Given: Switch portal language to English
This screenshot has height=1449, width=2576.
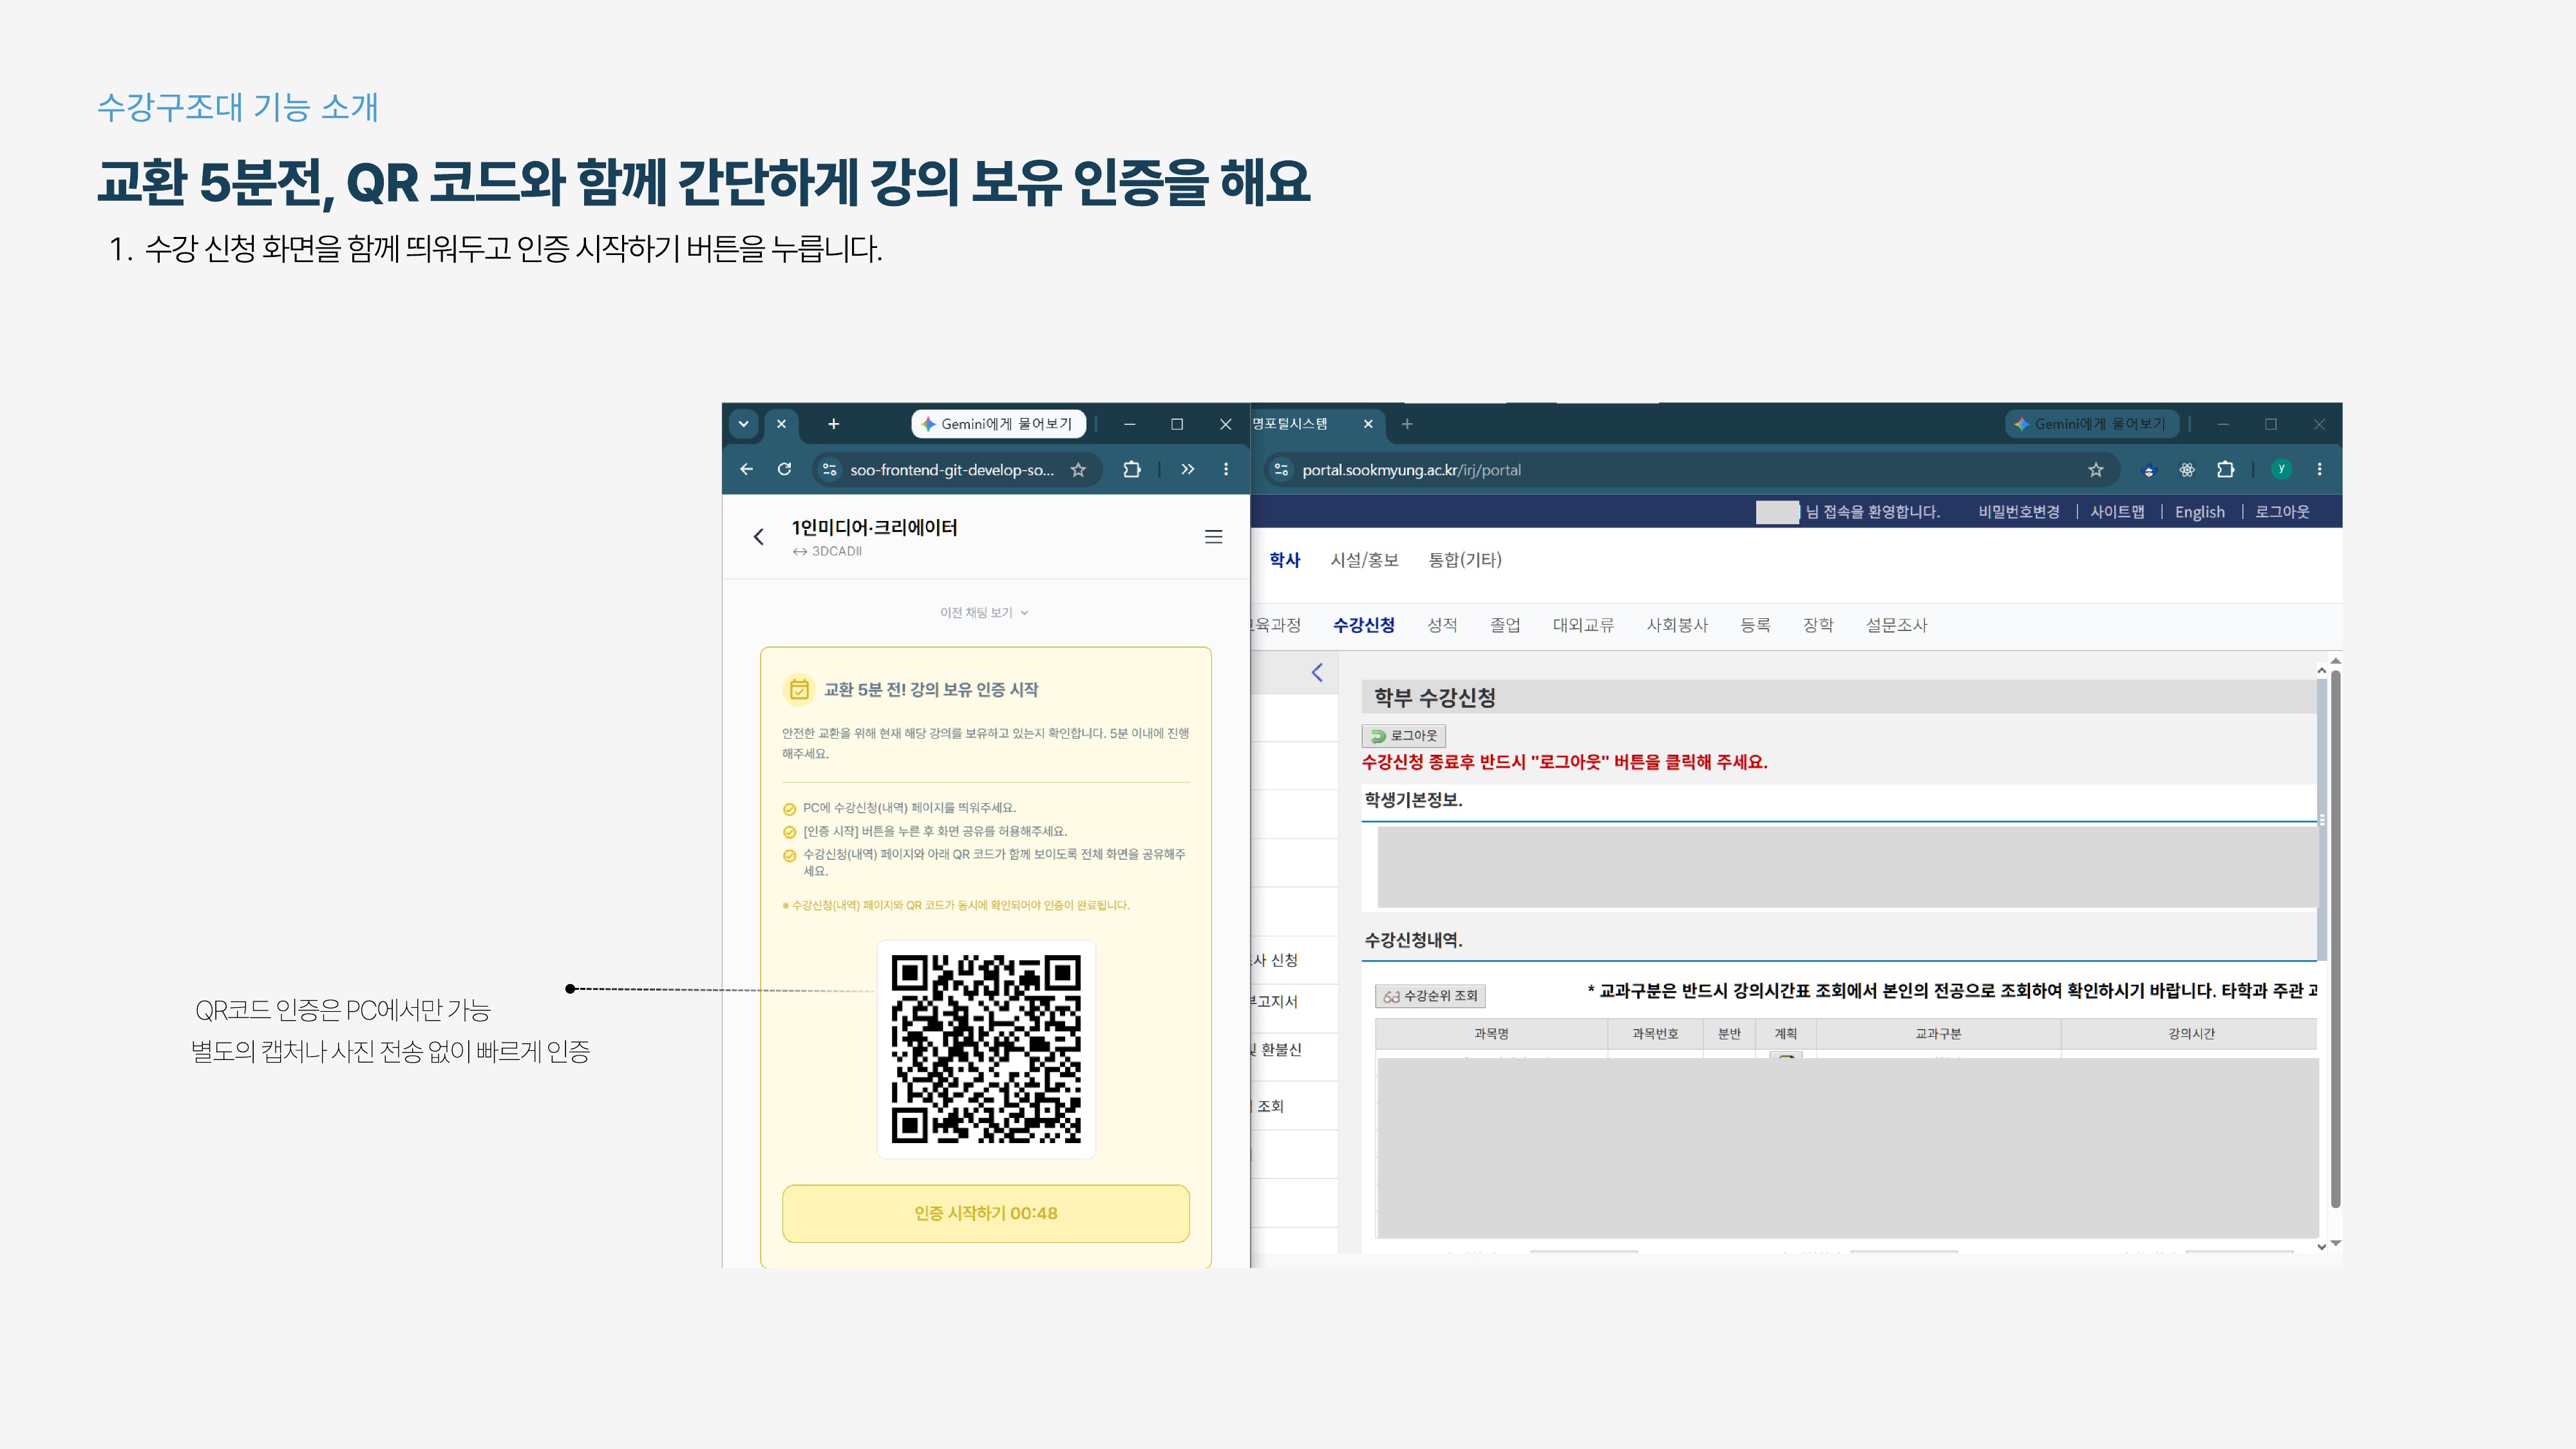Looking at the screenshot, I should 2199,512.
